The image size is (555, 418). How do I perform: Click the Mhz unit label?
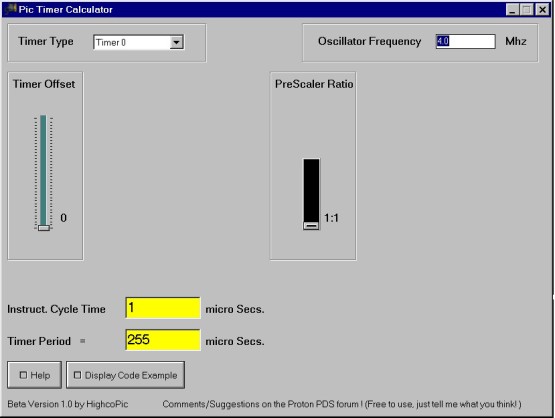[516, 41]
